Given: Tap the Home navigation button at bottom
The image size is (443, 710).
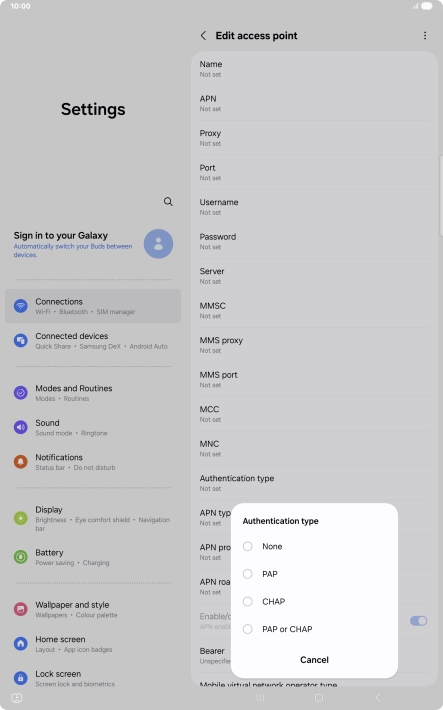Looking at the screenshot, I should coord(319,698).
